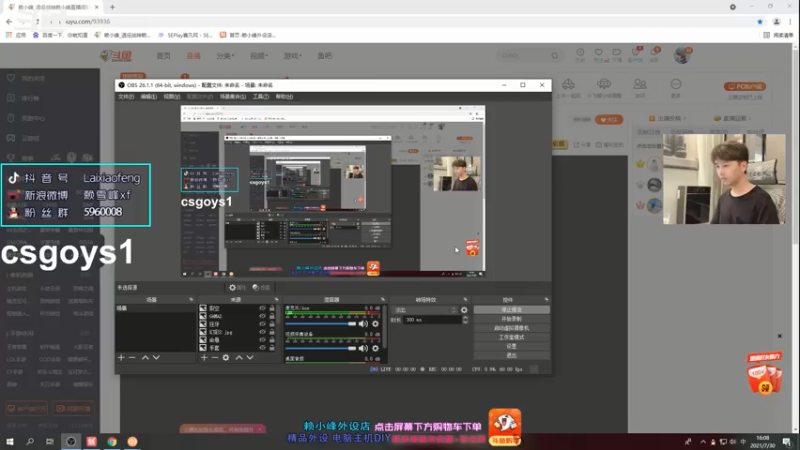Click 开始录制 button in OBS controls
This screenshot has width=800, height=450.
click(x=511, y=319)
